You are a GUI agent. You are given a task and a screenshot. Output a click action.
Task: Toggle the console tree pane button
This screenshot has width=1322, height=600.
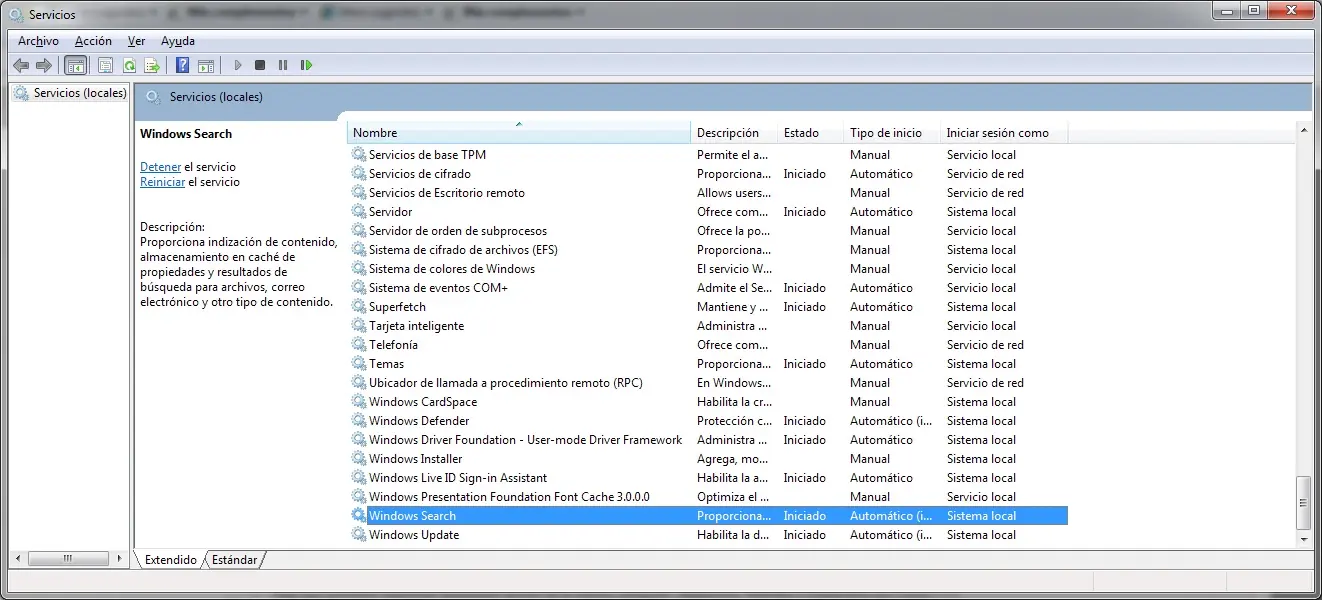[x=75, y=65]
